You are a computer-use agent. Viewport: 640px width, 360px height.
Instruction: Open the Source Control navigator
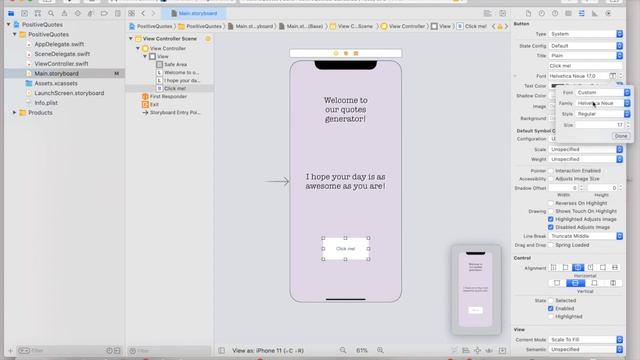(24, 13)
